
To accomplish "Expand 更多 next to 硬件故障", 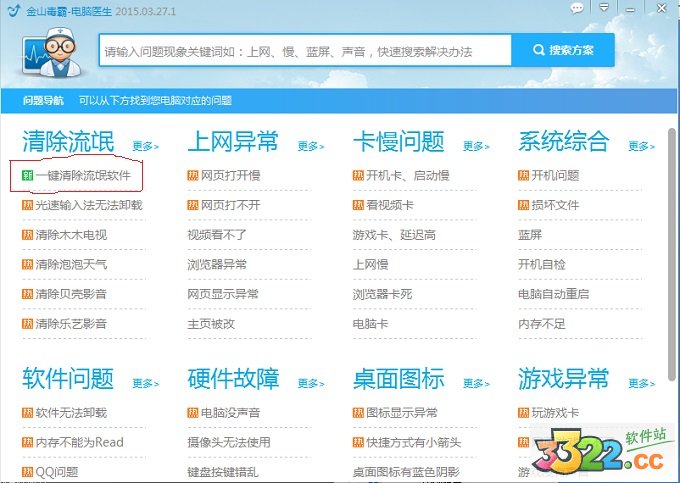I will point(311,383).
